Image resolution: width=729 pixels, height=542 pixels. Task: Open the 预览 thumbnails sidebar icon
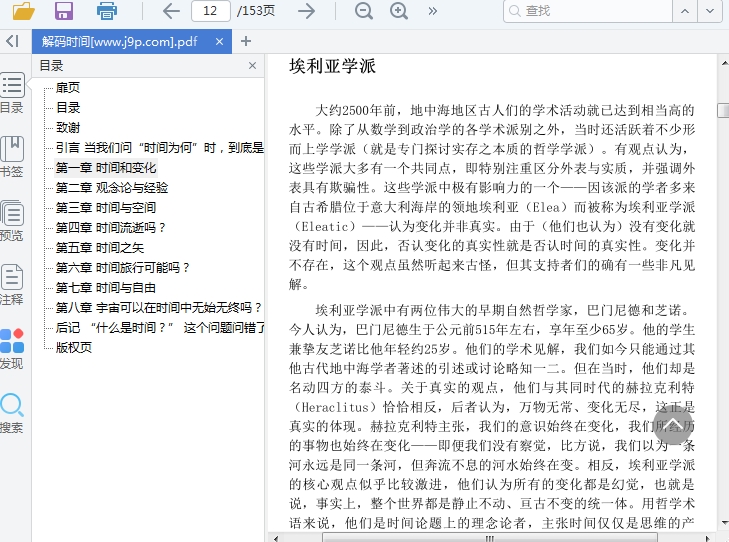click(x=12, y=221)
